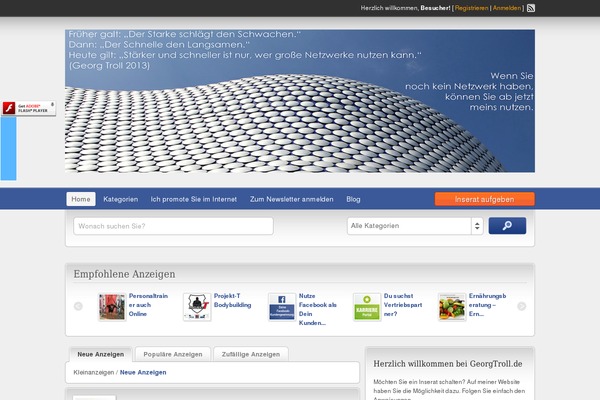
Task: Click the magnifier search button
Action: [507, 226]
